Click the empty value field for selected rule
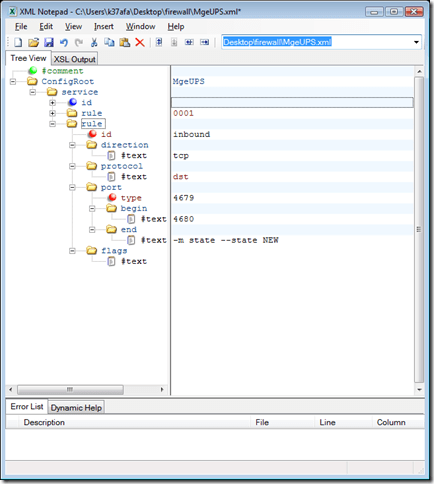434x484 pixels. click(x=292, y=103)
